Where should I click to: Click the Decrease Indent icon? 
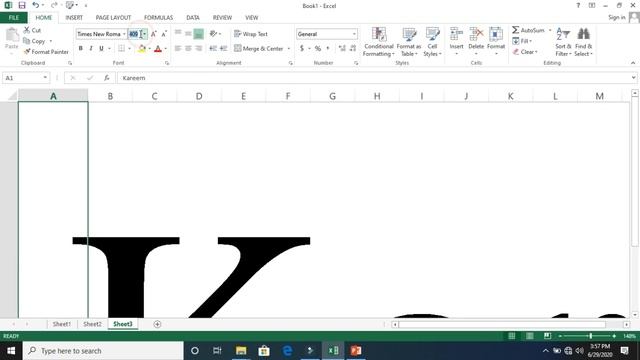point(213,49)
